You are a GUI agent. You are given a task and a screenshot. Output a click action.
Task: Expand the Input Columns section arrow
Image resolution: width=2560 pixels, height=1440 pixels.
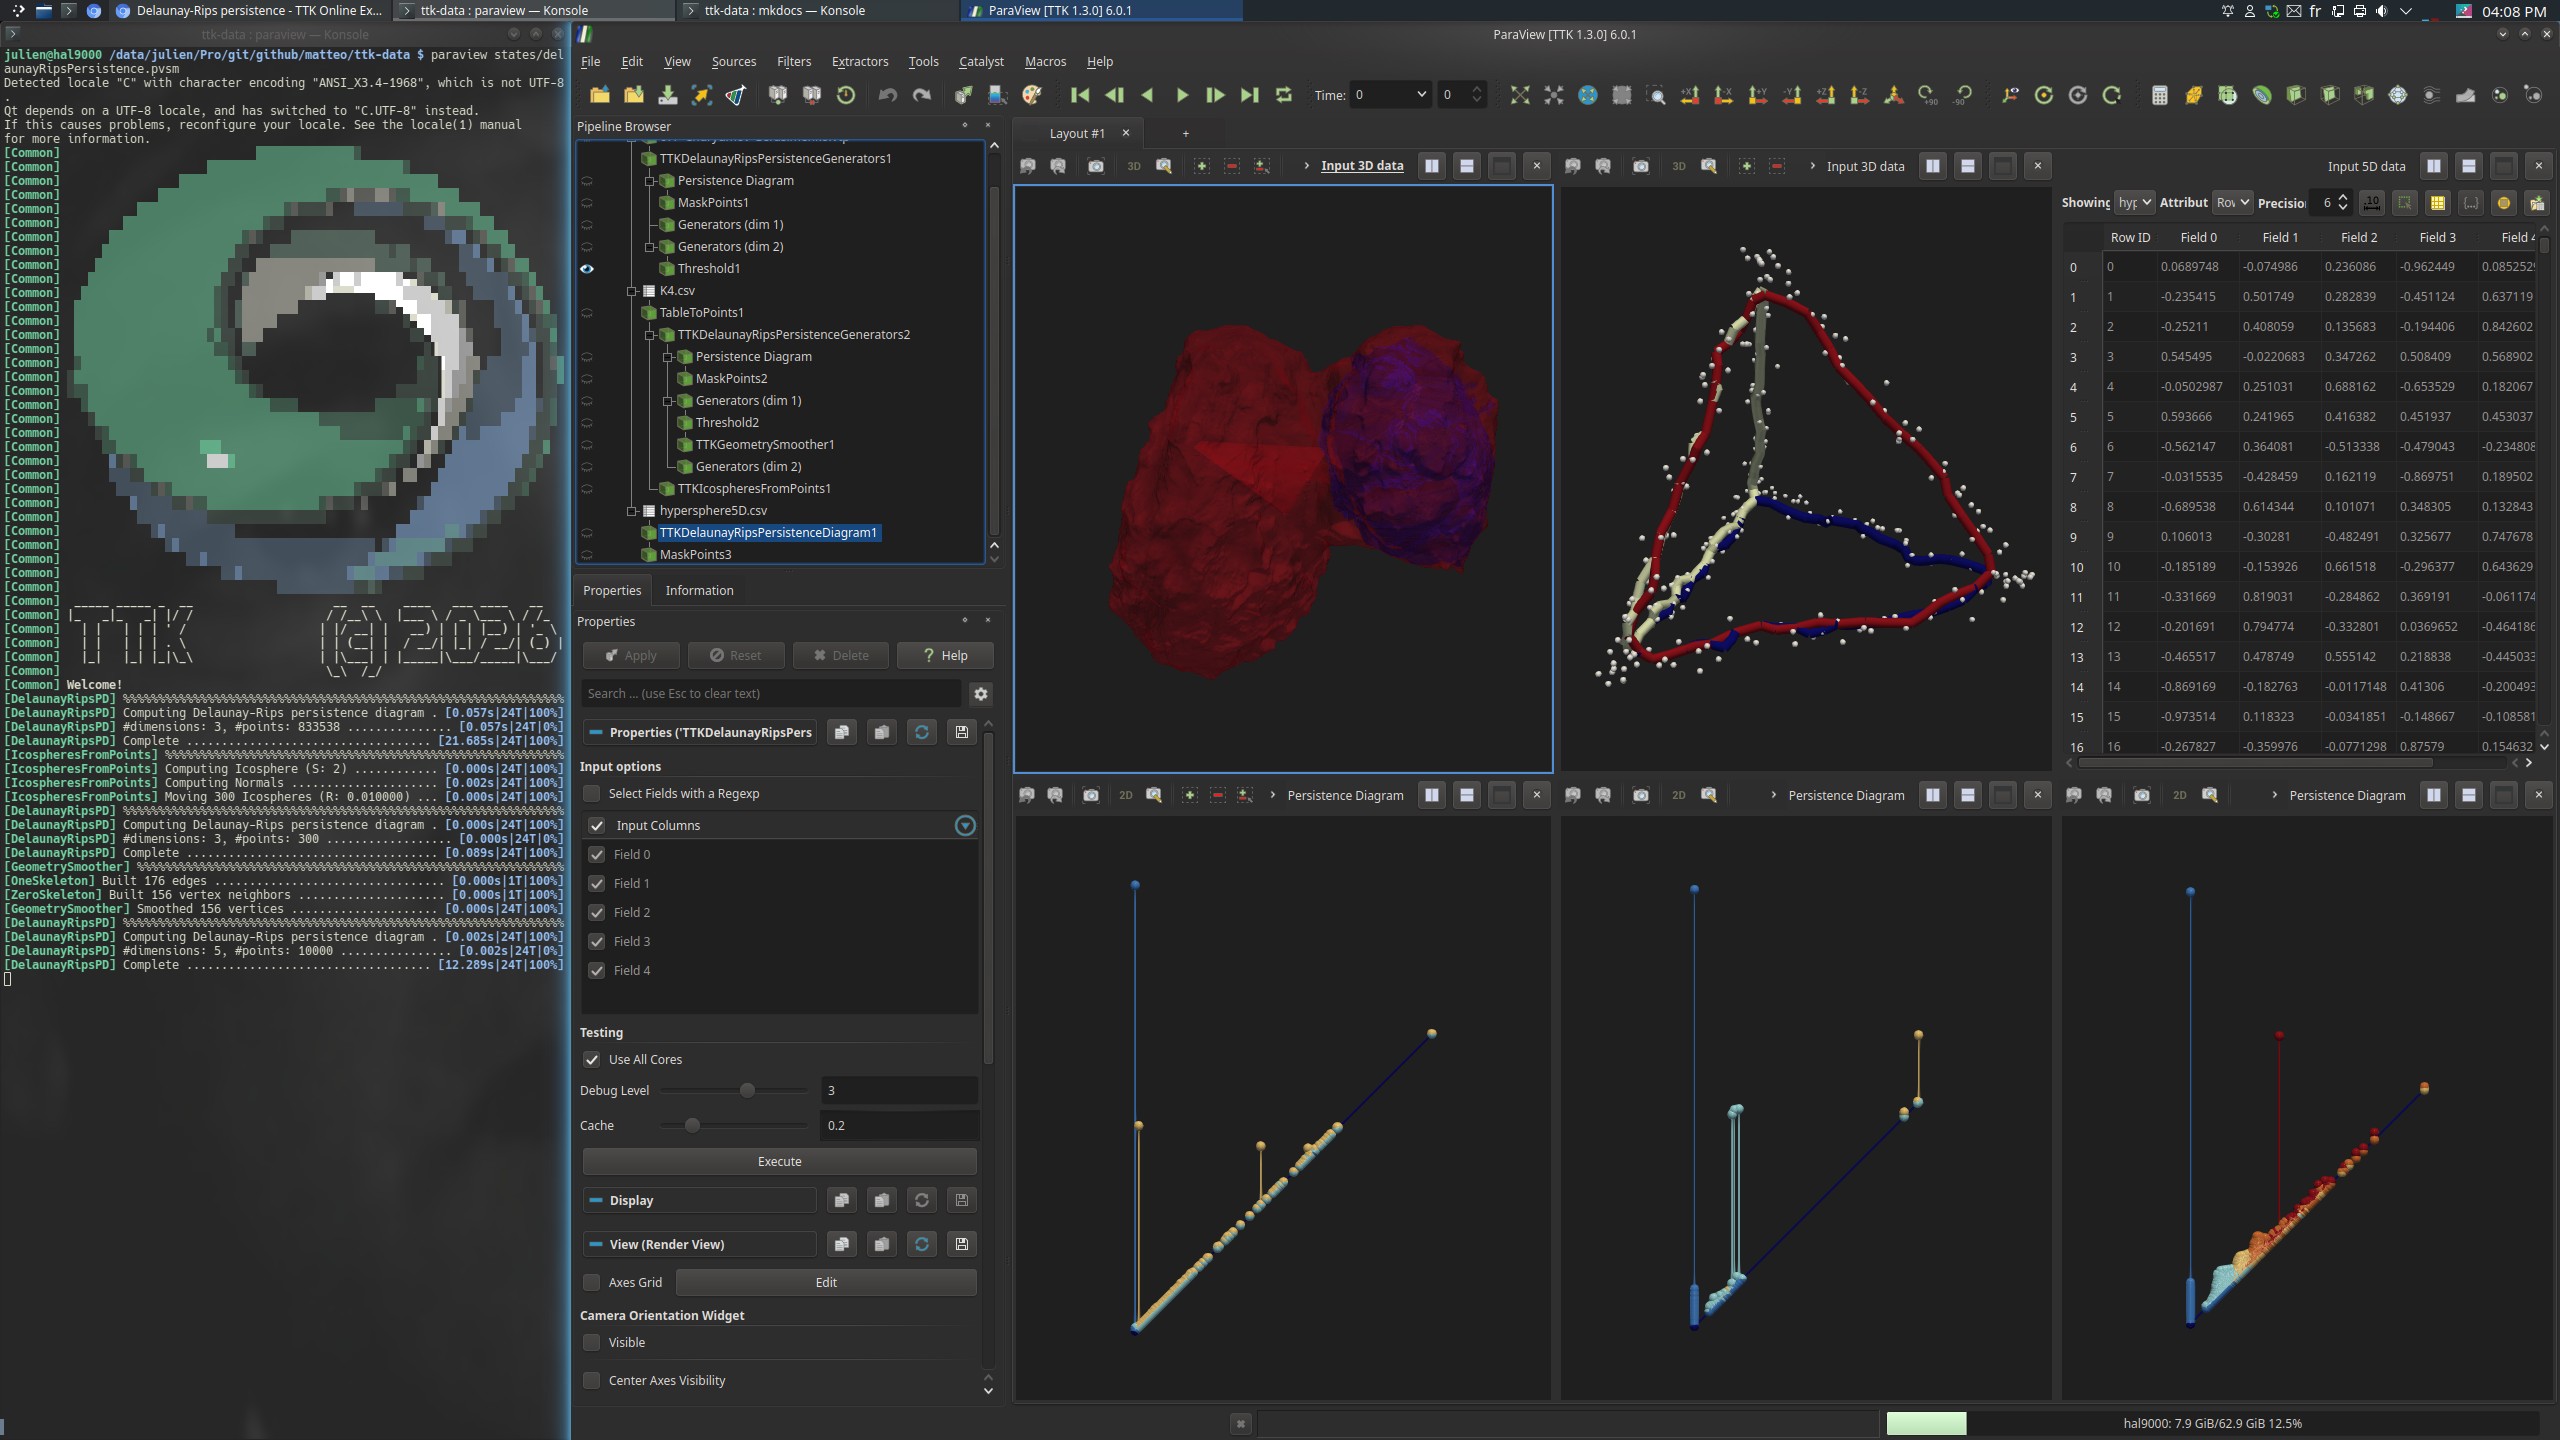coord(964,825)
